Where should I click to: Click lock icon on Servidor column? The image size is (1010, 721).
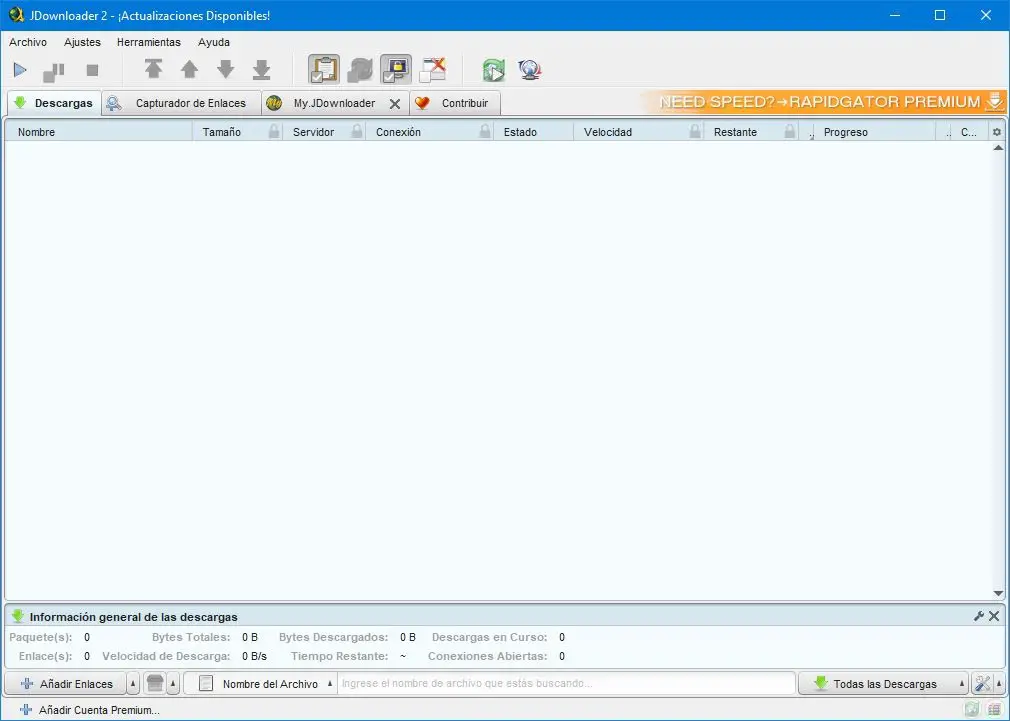357,131
